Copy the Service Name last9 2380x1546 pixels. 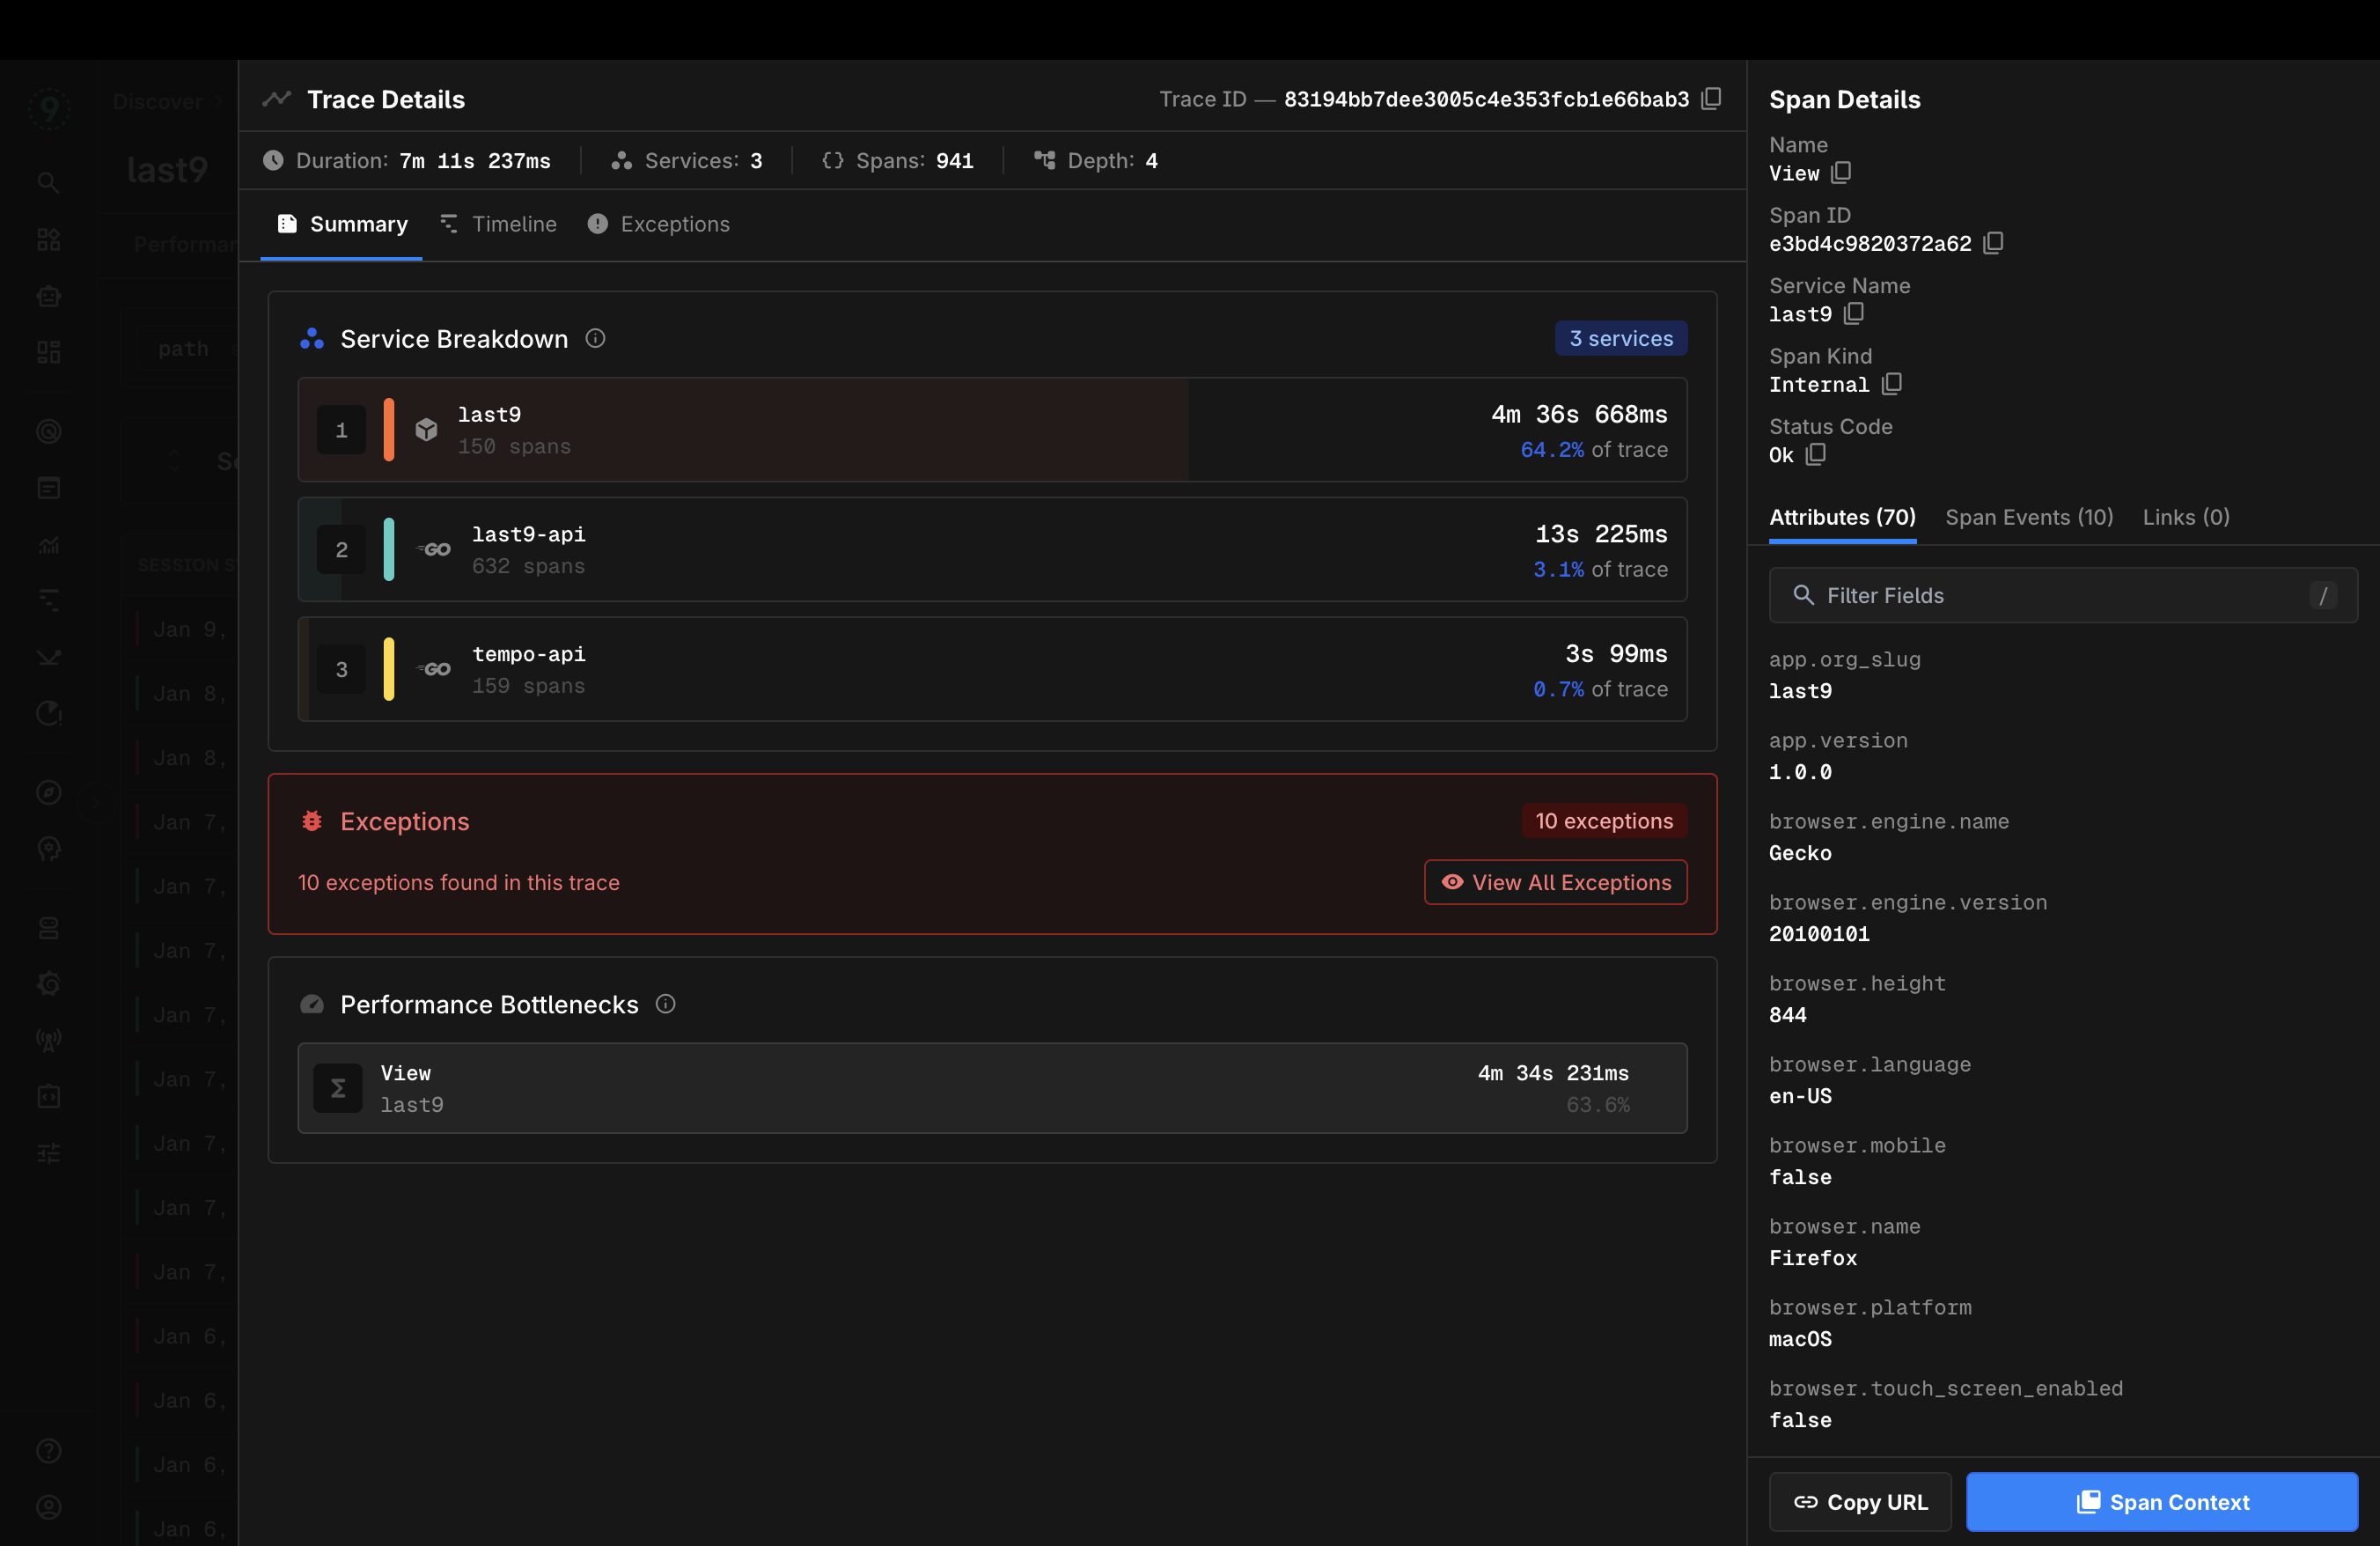(x=1854, y=314)
